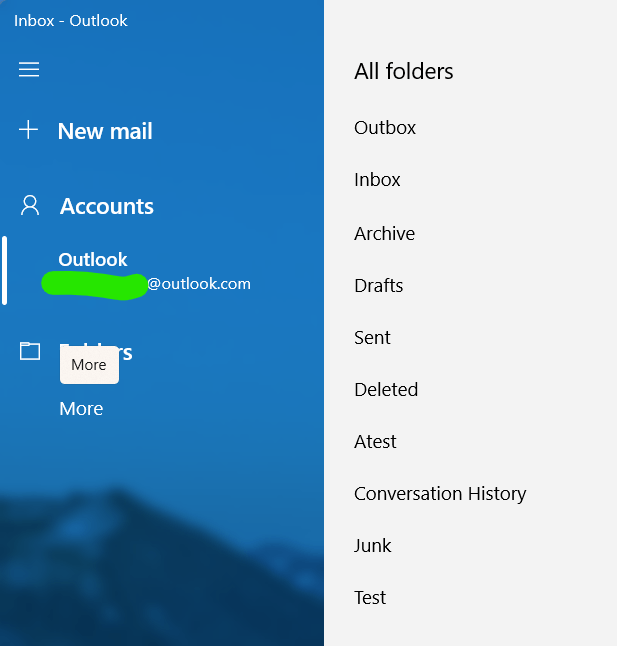Open the Archive folder
617x646 pixels.
pos(384,233)
